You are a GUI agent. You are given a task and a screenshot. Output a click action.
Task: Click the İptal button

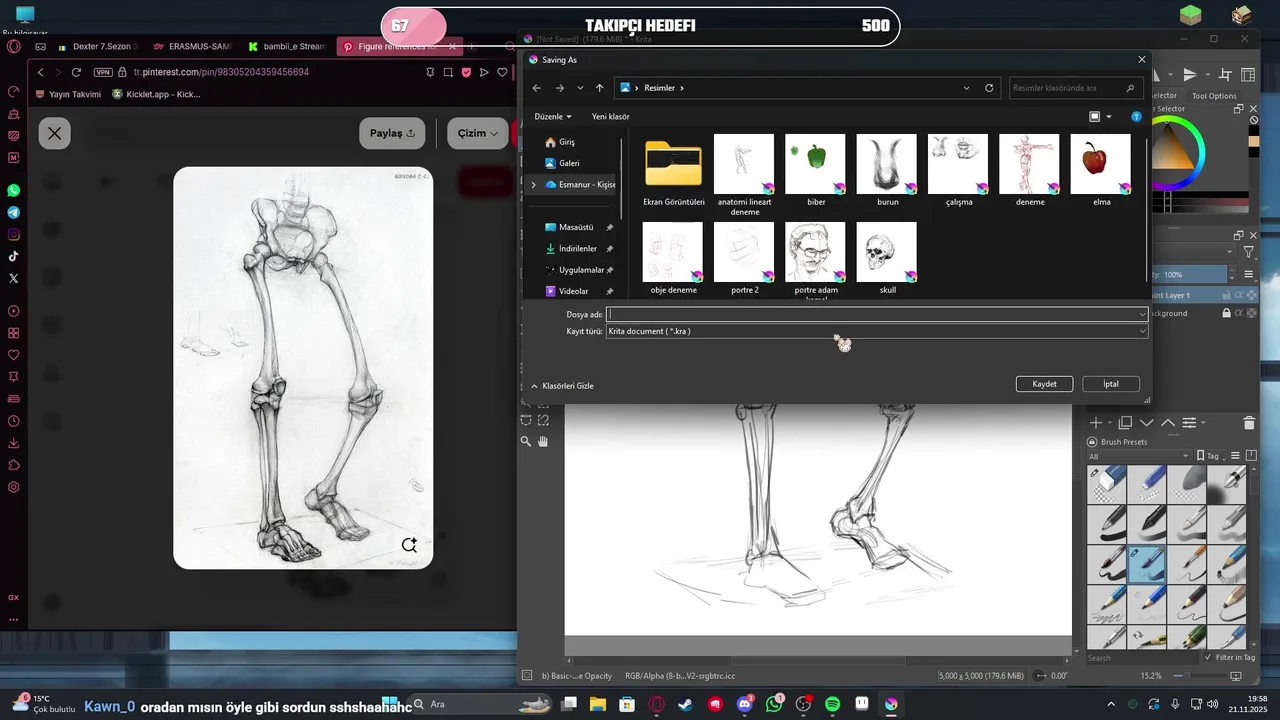click(1111, 384)
